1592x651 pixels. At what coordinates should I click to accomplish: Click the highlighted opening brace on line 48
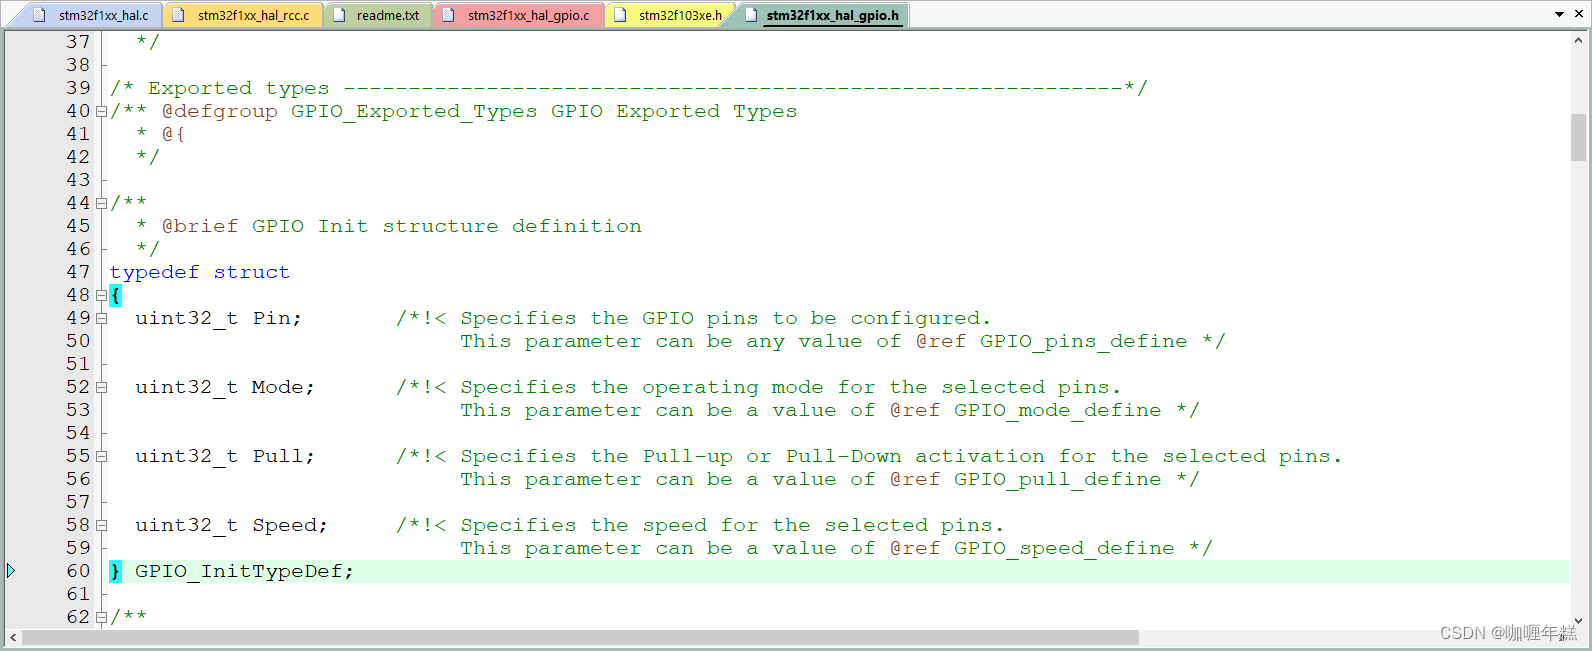(x=116, y=295)
